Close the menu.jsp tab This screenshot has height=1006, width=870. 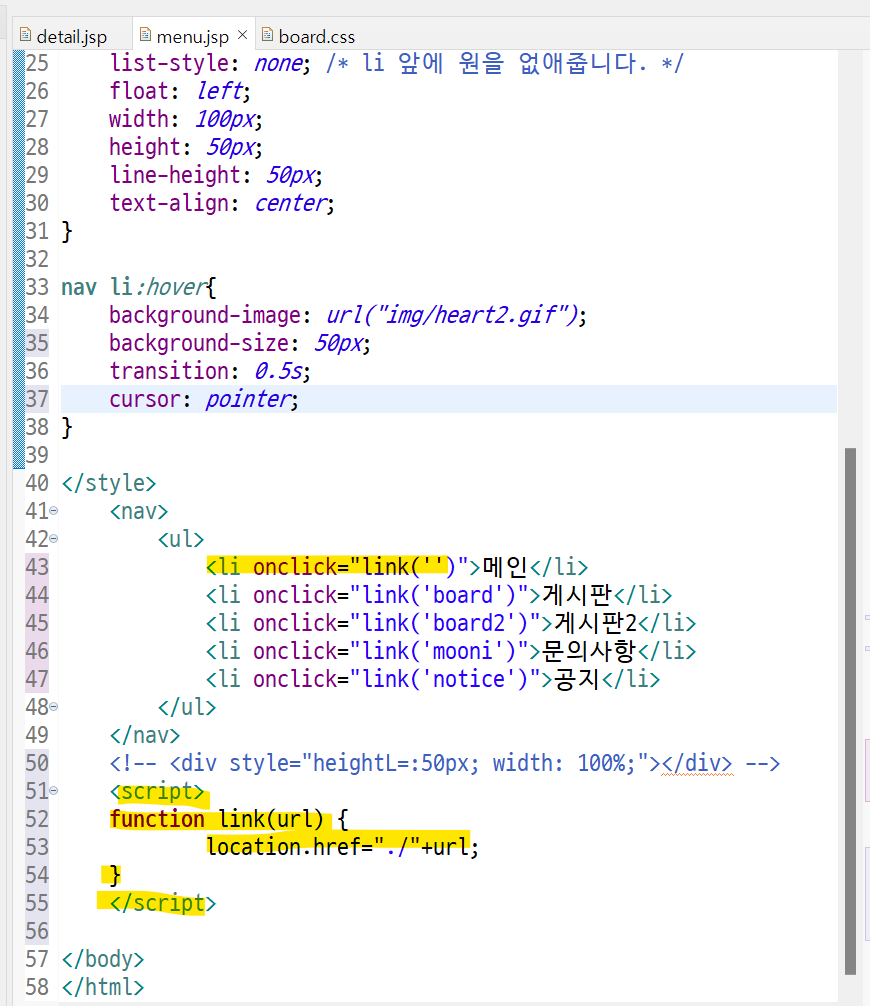(x=243, y=35)
